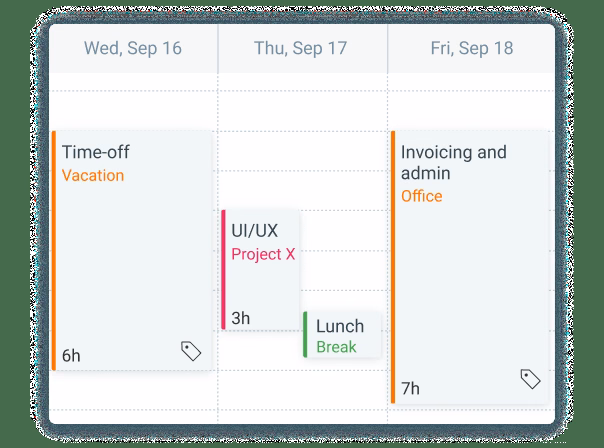Click the 6h duration on Time-off
This screenshot has width=604, height=448.
[x=72, y=355]
